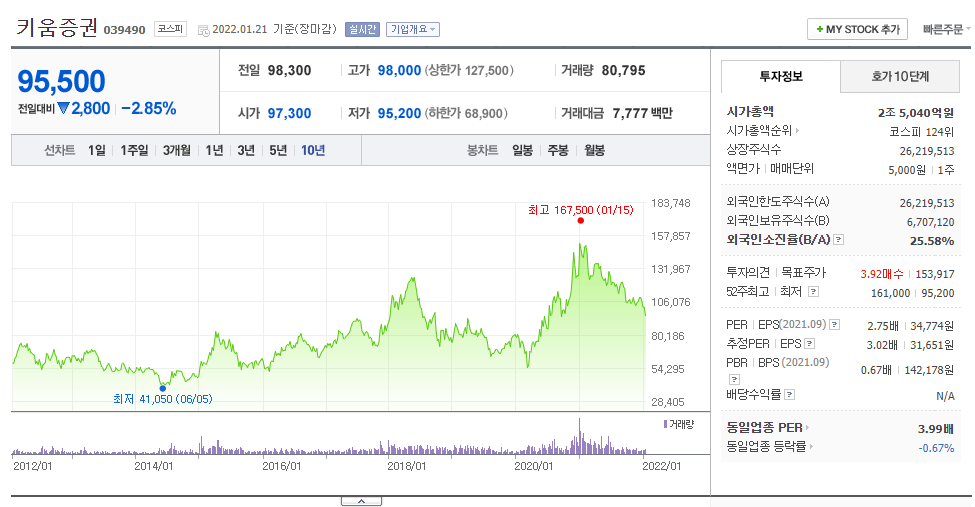Select the 3년 line chart period
The image size is (975, 507).
click(246, 150)
